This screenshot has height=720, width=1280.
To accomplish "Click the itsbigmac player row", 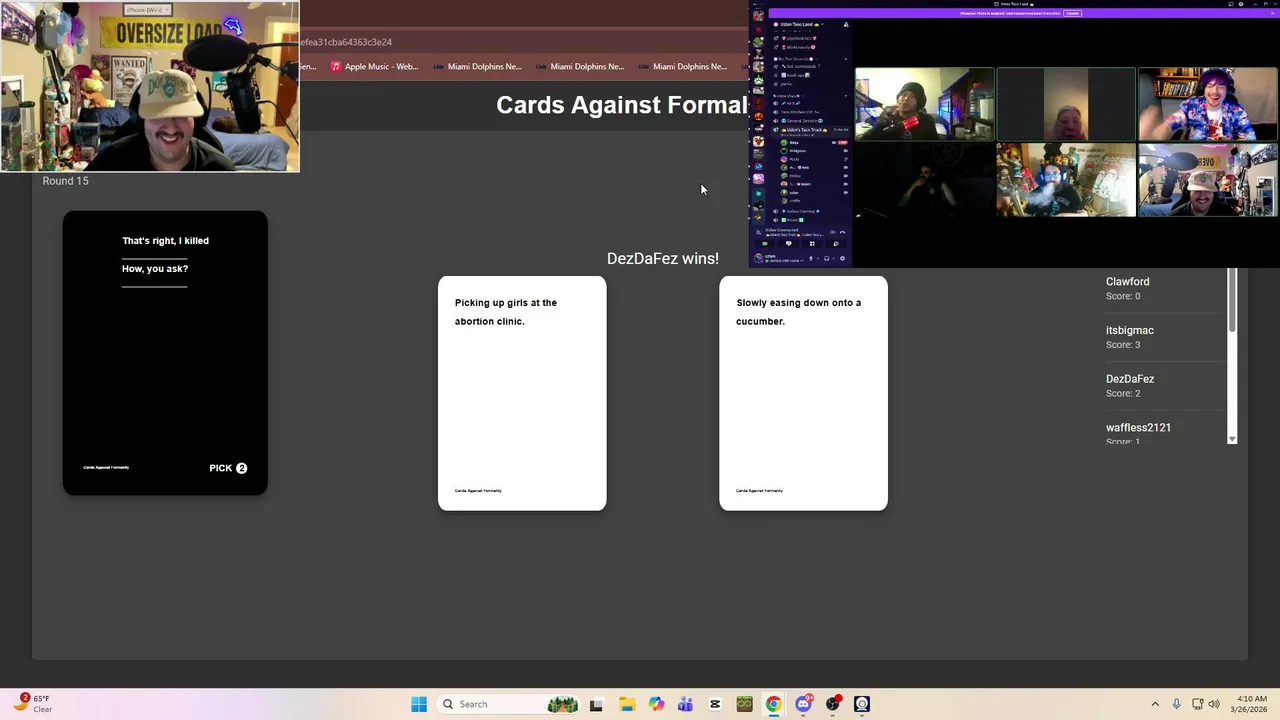I will [1165, 337].
